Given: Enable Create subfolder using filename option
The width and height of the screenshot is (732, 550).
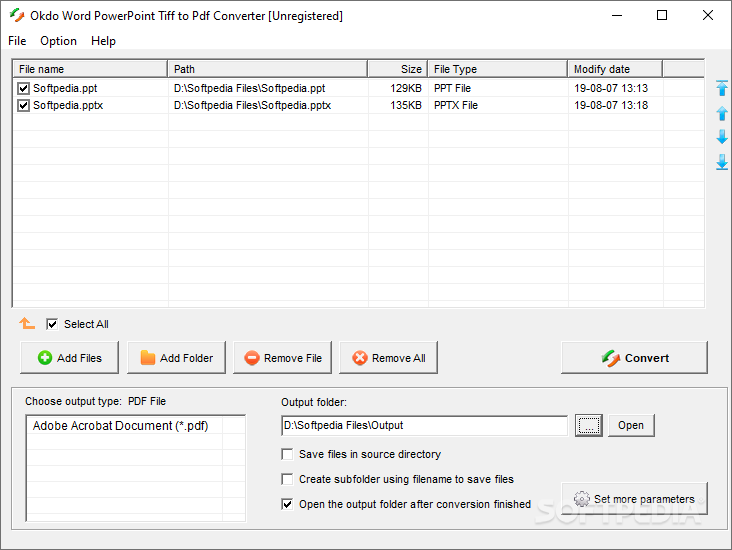Looking at the screenshot, I should [287, 479].
